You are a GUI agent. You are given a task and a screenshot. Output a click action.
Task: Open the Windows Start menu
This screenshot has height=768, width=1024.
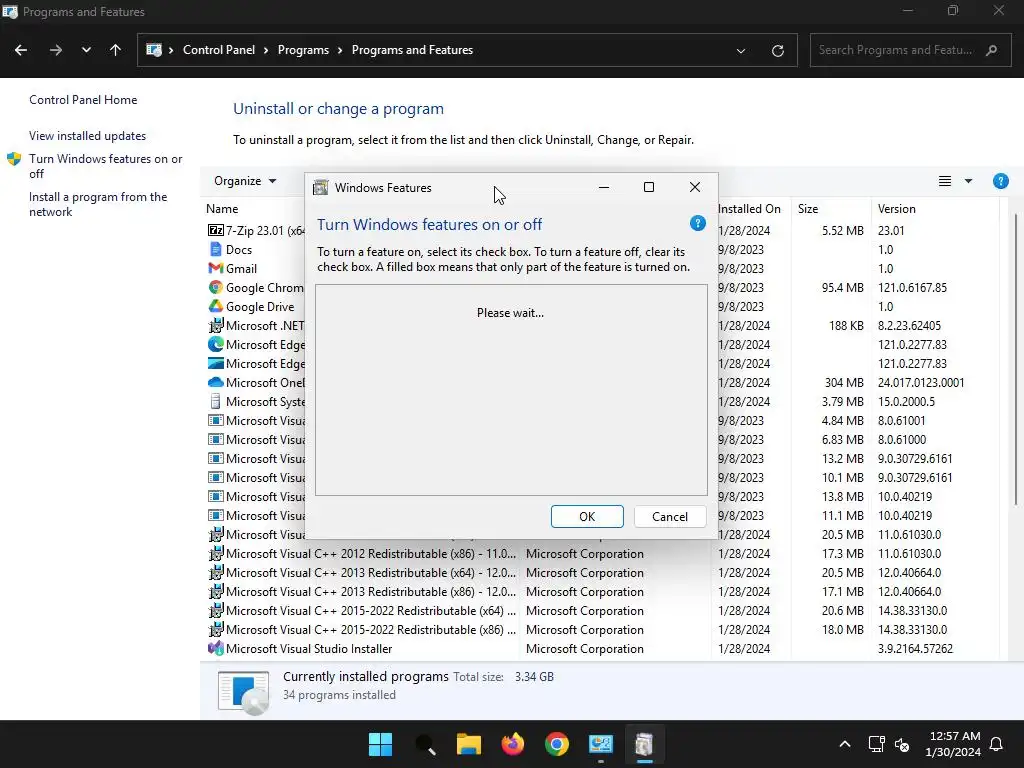(380, 744)
